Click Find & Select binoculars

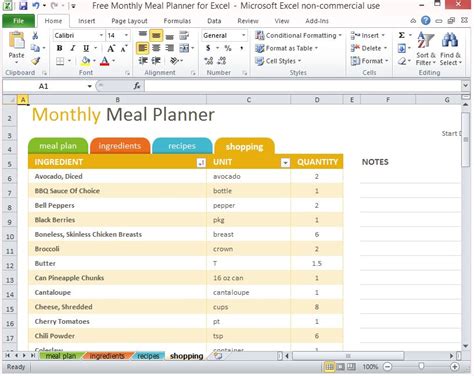click(x=450, y=49)
